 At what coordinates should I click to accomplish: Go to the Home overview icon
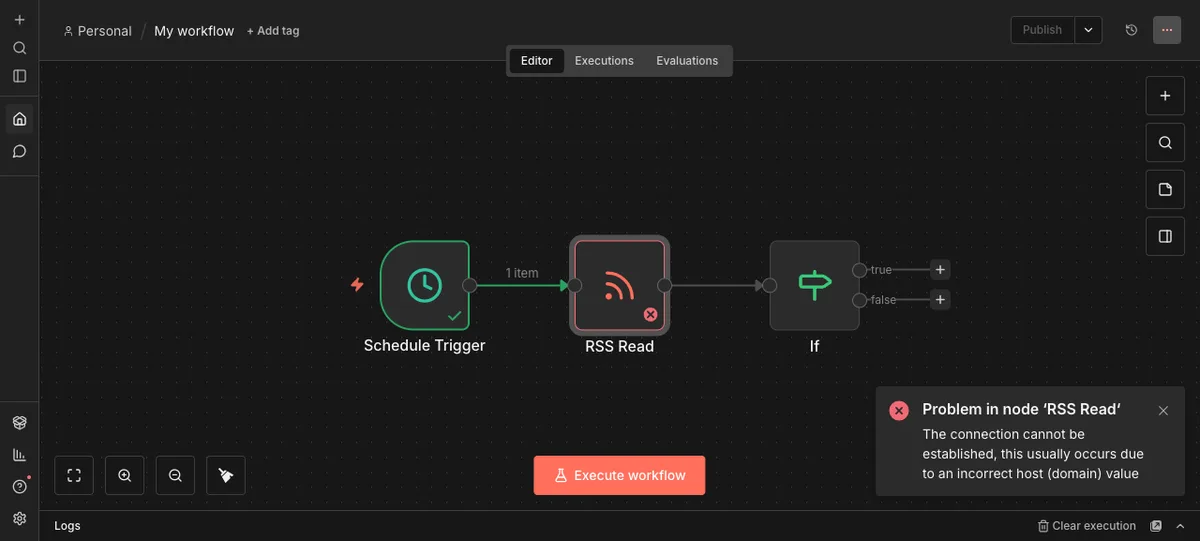pyautogui.click(x=19, y=119)
